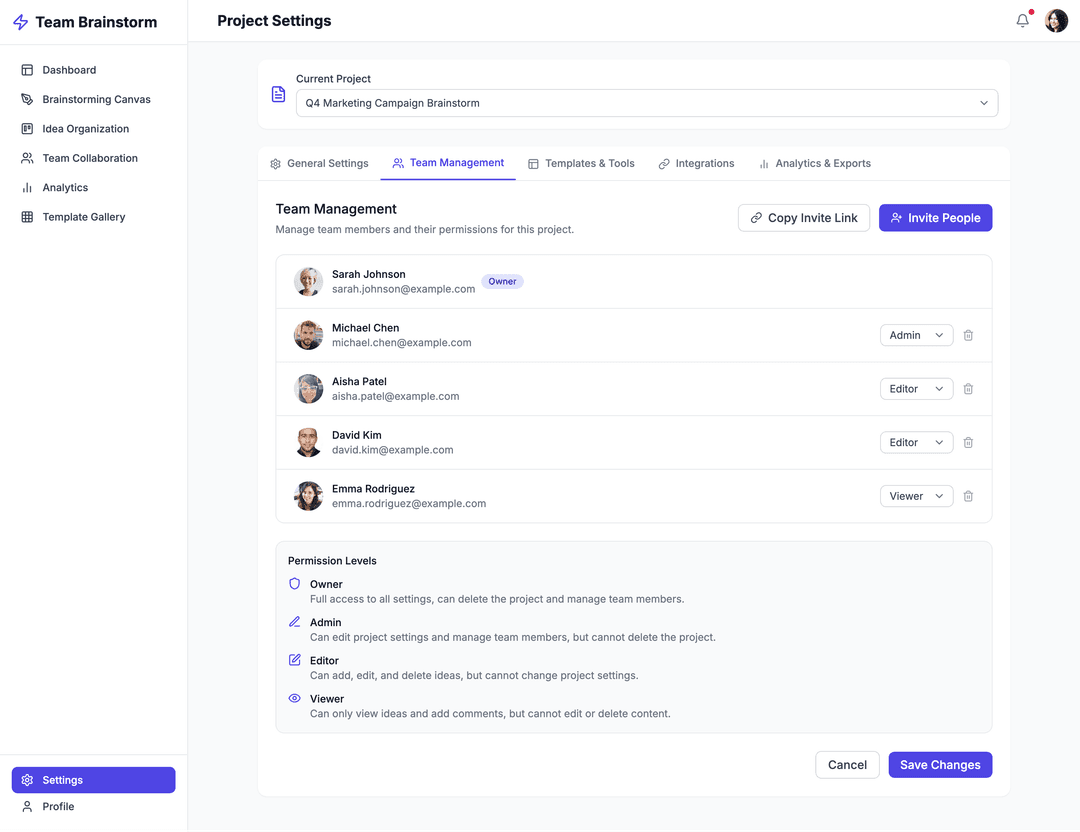This screenshot has width=1080, height=832.
Task: Click Sarah Johnson's profile photo
Action: [308, 282]
